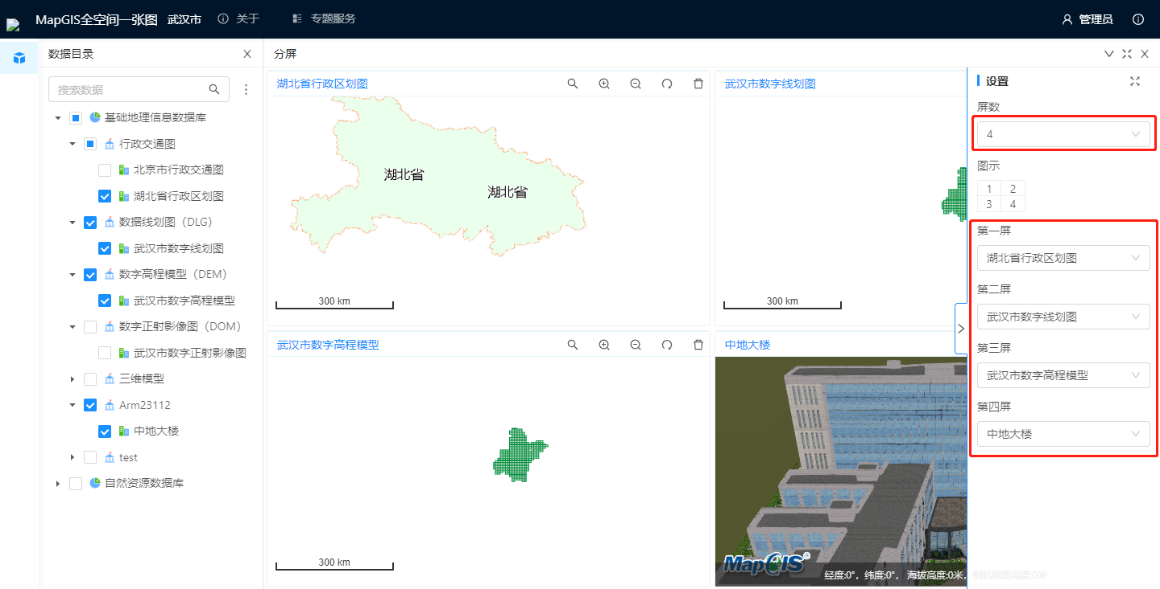Reset the 湖北省行政区划图 map view

point(667,84)
